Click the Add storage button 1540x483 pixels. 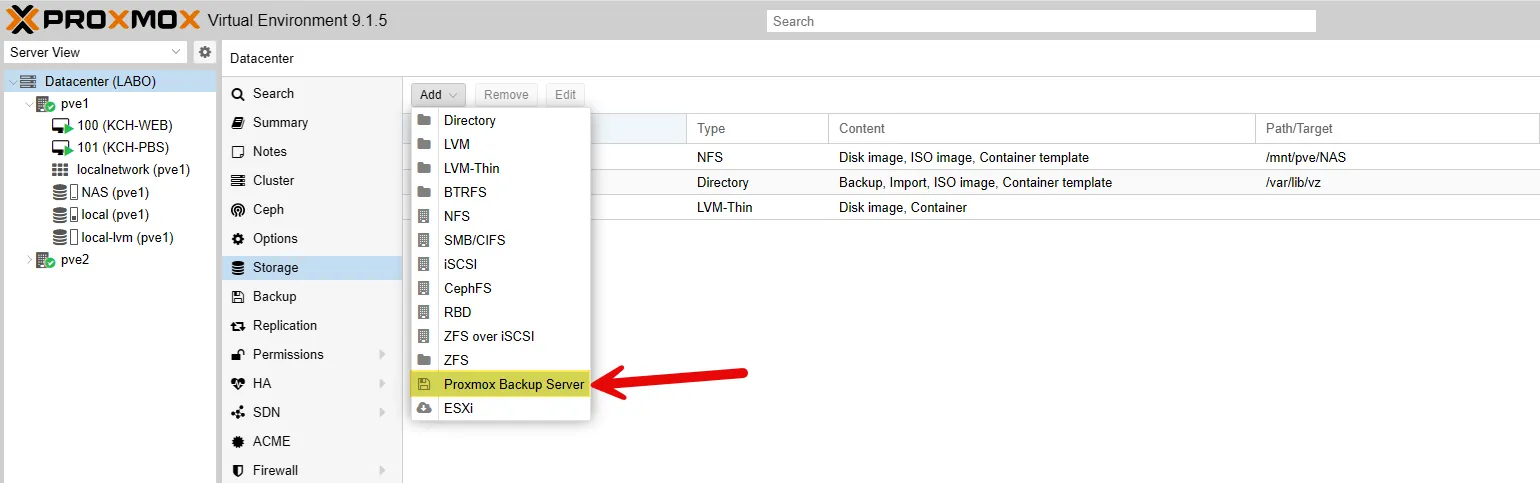click(x=437, y=95)
